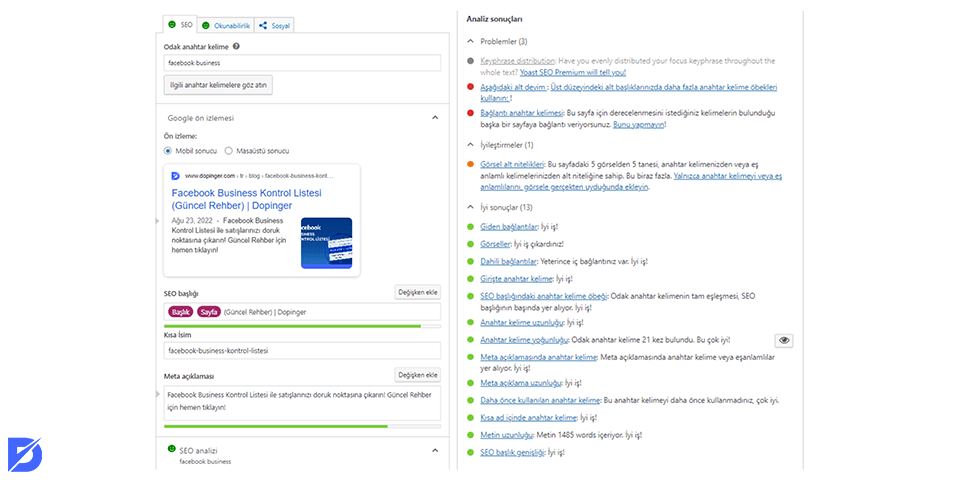Click the preview title Facebook Business Kontrol Listesi
Viewport: 960px width, 480px height.
[x=247, y=199]
